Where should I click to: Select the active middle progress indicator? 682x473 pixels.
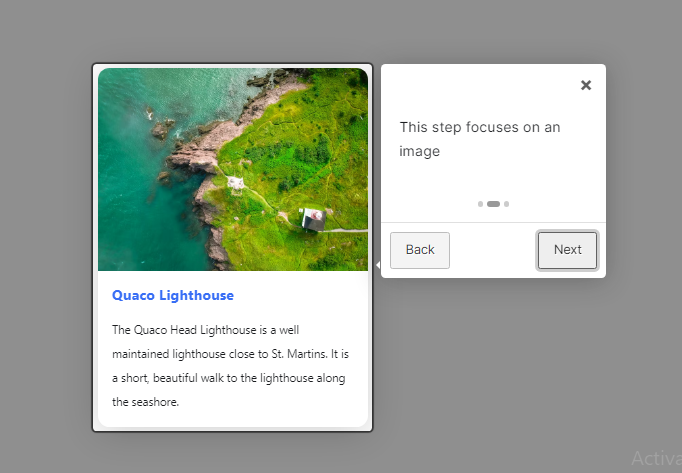point(493,204)
